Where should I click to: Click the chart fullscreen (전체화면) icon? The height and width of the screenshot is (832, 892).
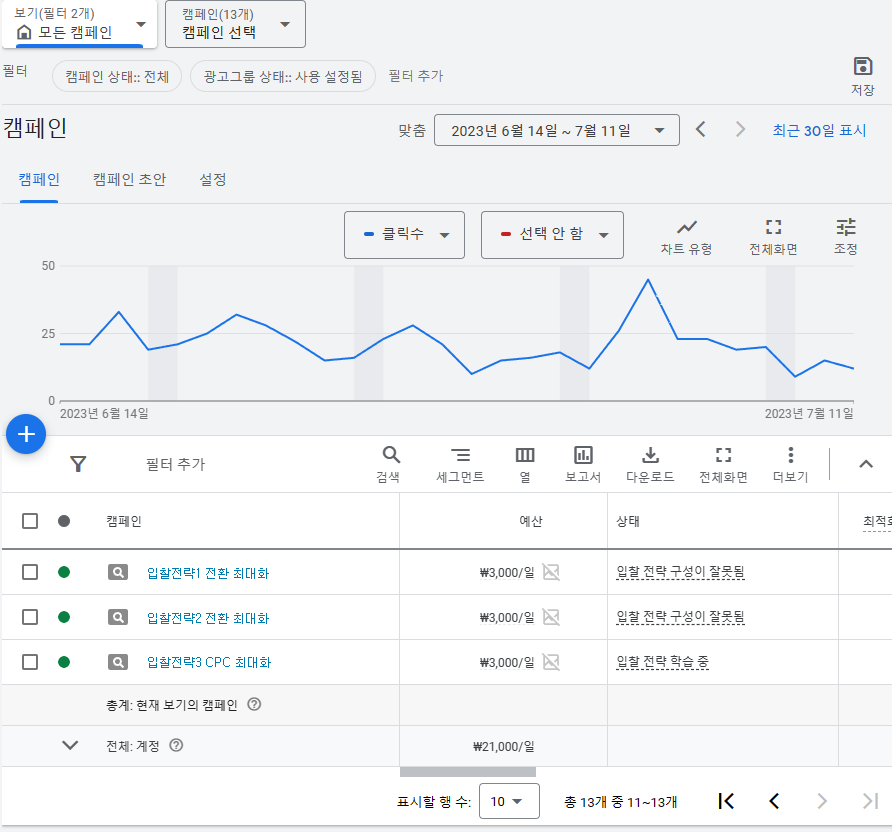[773, 228]
